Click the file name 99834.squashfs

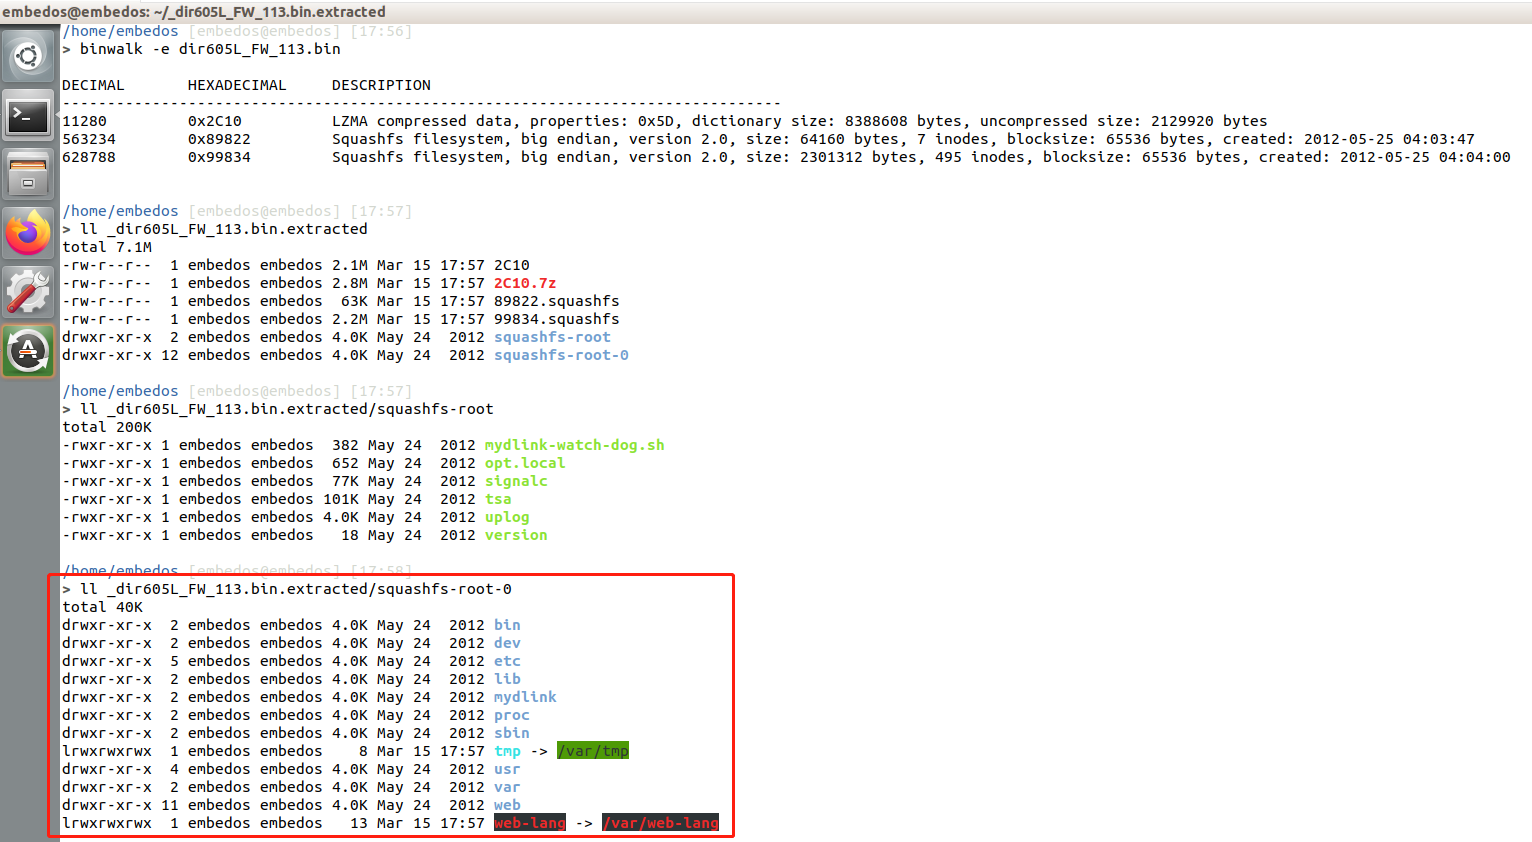point(557,319)
